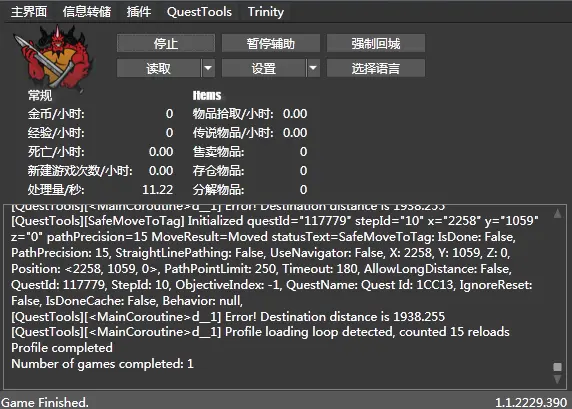This screenshot has height=409, width=572.
Task: Click the Profile completed log line
Action: point(62,348)
